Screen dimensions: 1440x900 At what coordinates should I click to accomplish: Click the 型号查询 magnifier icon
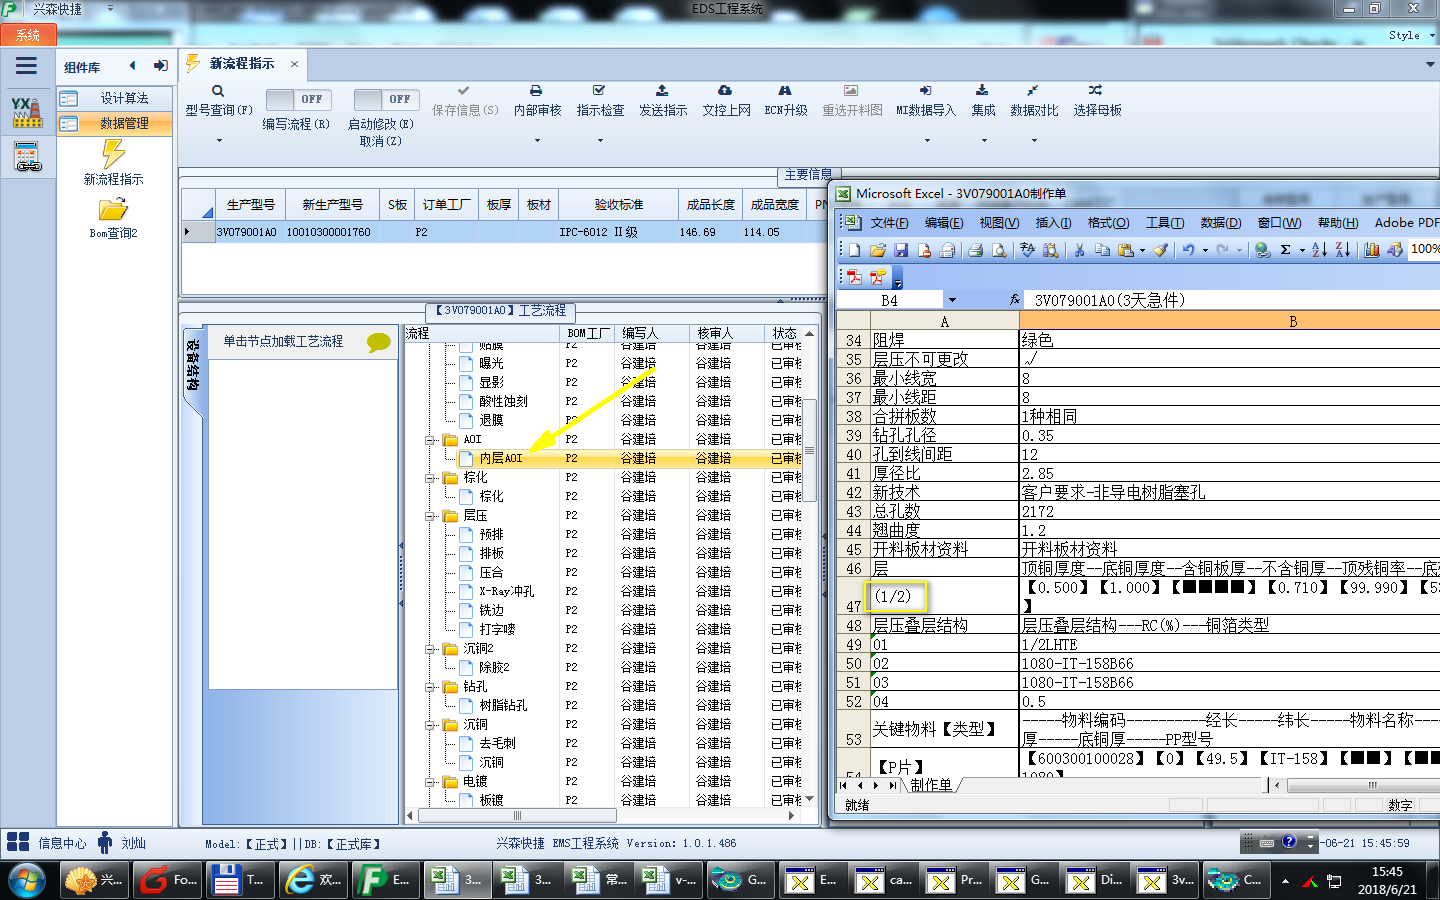click(218, 91)
